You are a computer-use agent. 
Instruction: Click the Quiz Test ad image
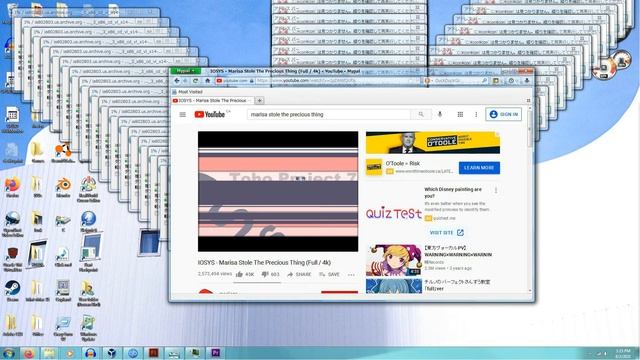pyautogui.click(x=393, y=213)
